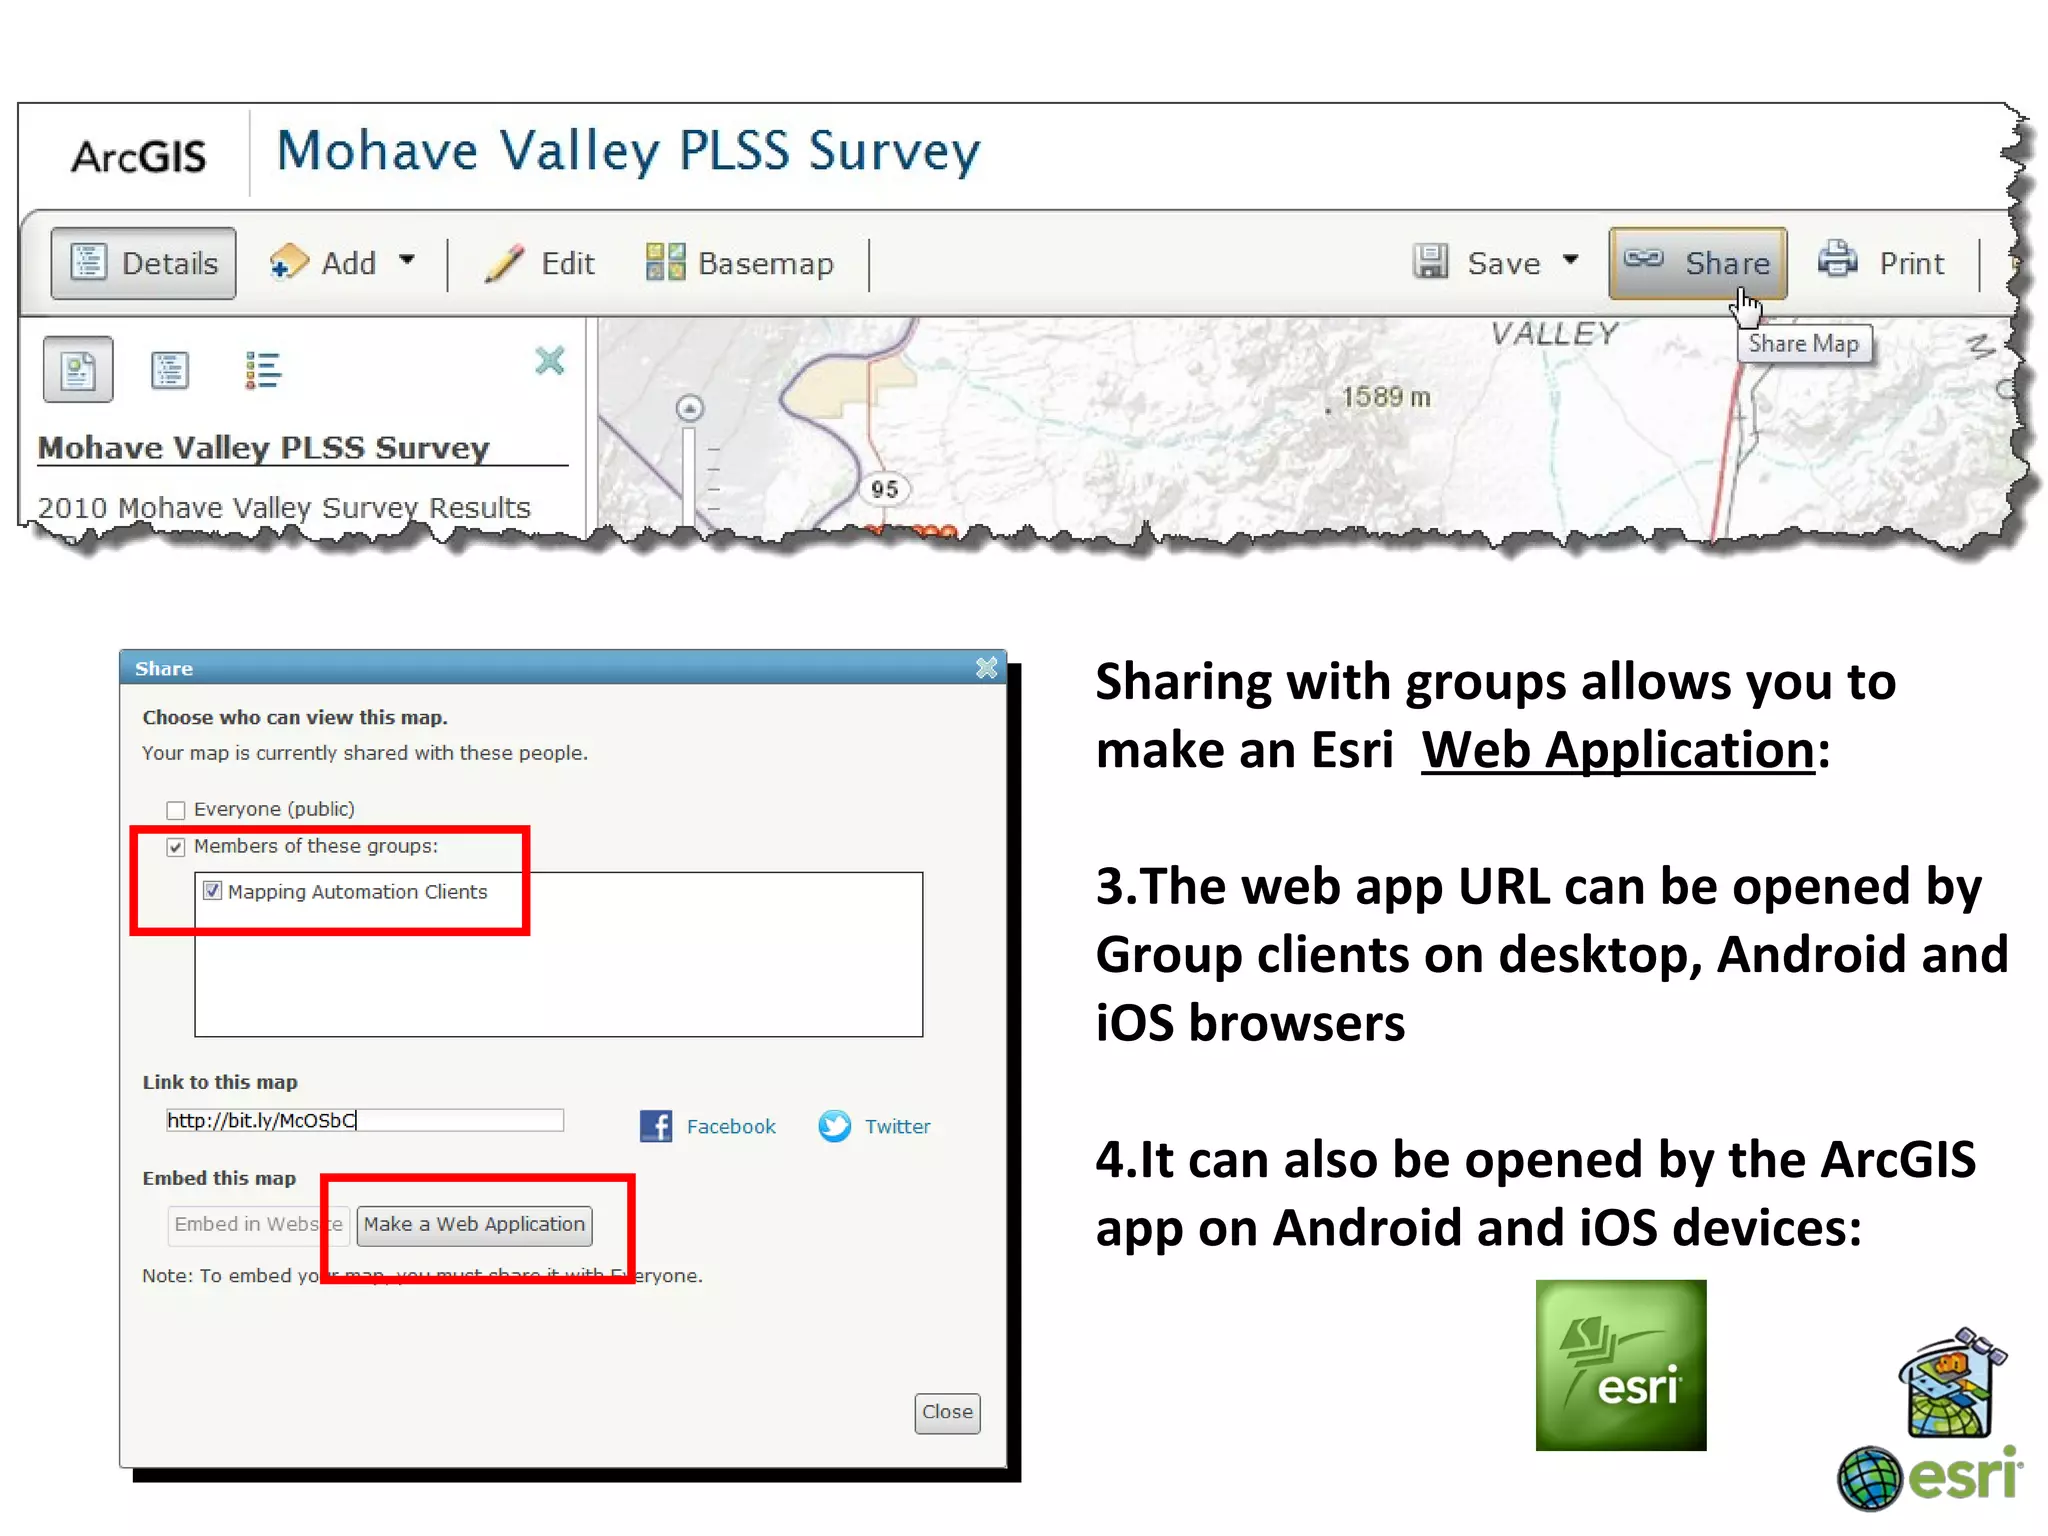The width and height of the screenshot is (2048, 1536).
Task: Share via Twitter link
Action: (x=898, y=1127)
